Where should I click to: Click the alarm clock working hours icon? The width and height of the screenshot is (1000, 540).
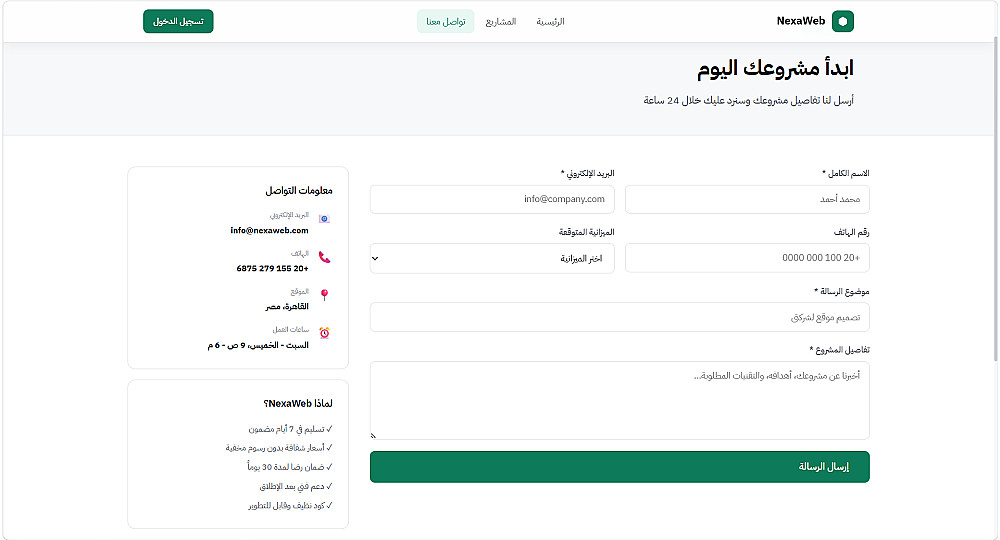click(325, 333)
